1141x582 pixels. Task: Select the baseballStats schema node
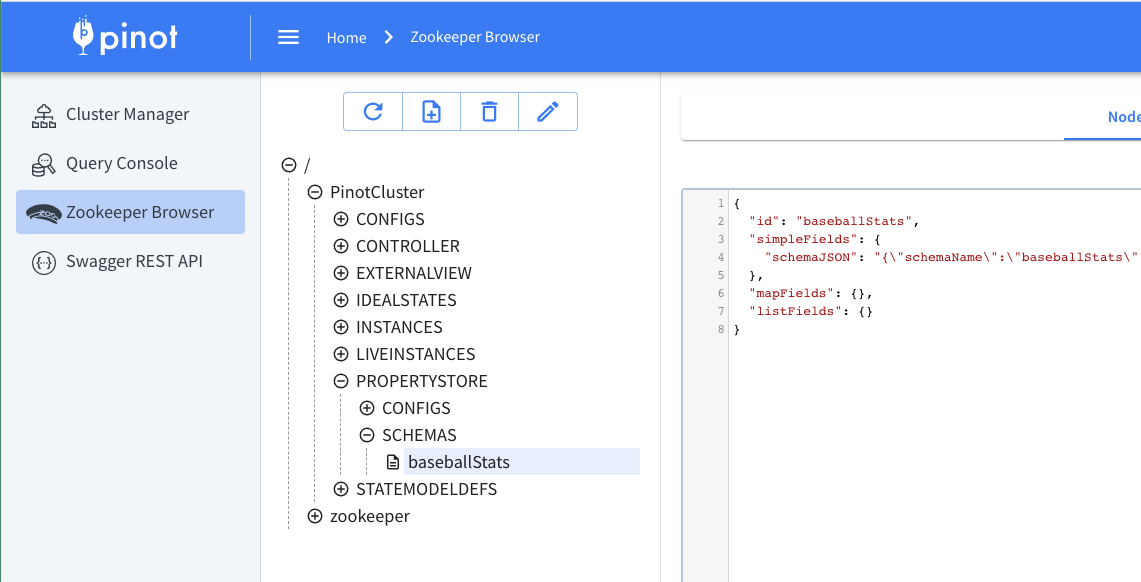click(459, 461)
